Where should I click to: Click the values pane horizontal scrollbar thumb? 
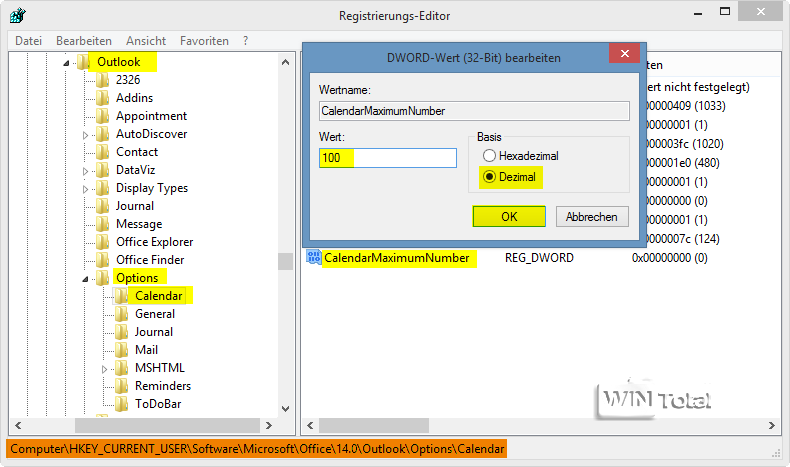(x=374, y=425)
